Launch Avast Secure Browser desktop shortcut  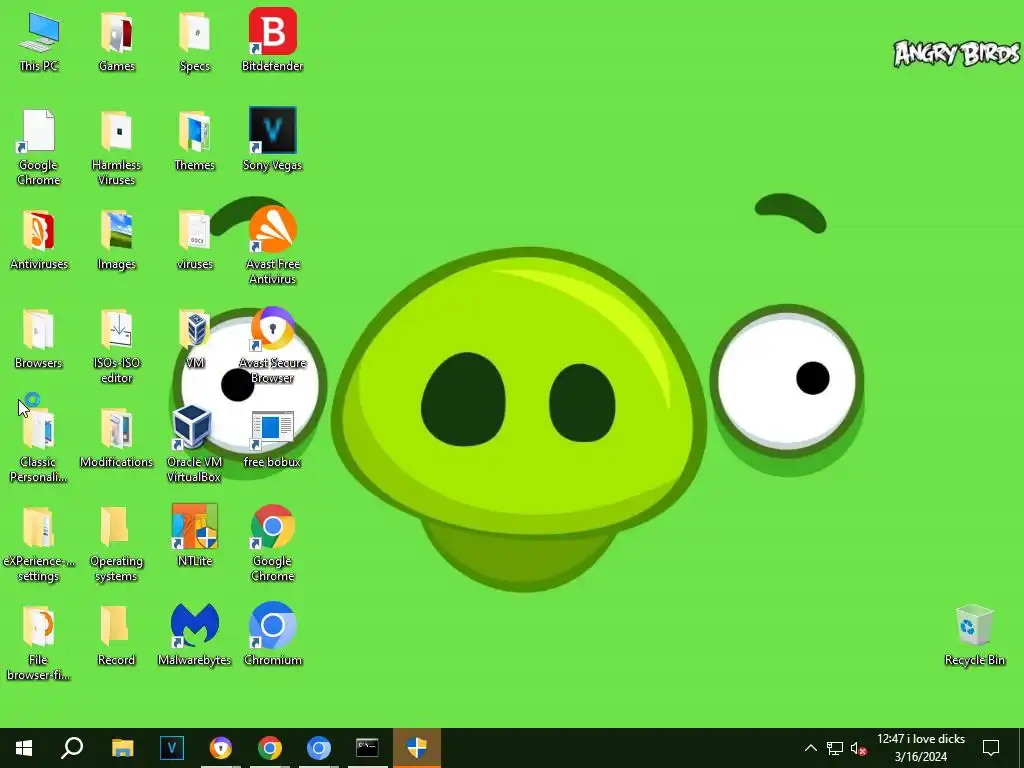[272, 346]
